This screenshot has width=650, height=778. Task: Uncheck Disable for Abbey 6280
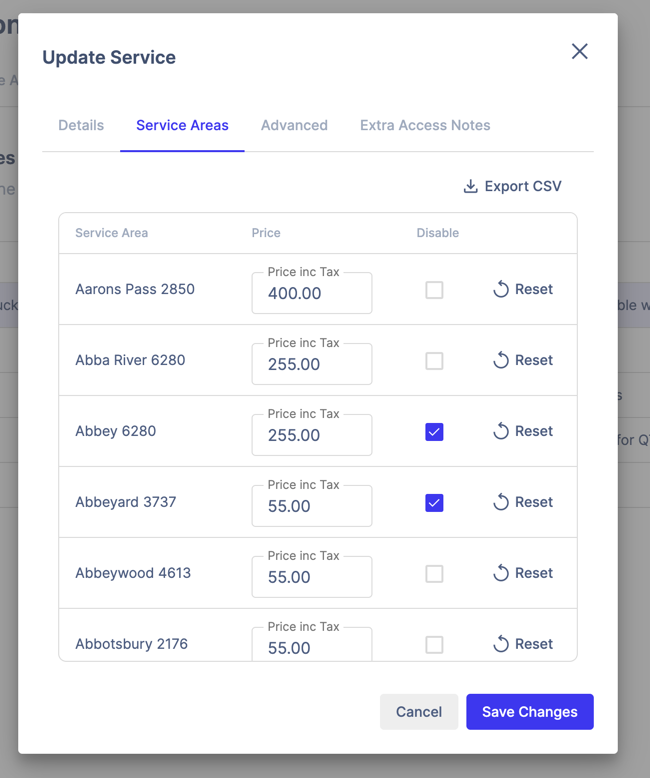[434, 432]
